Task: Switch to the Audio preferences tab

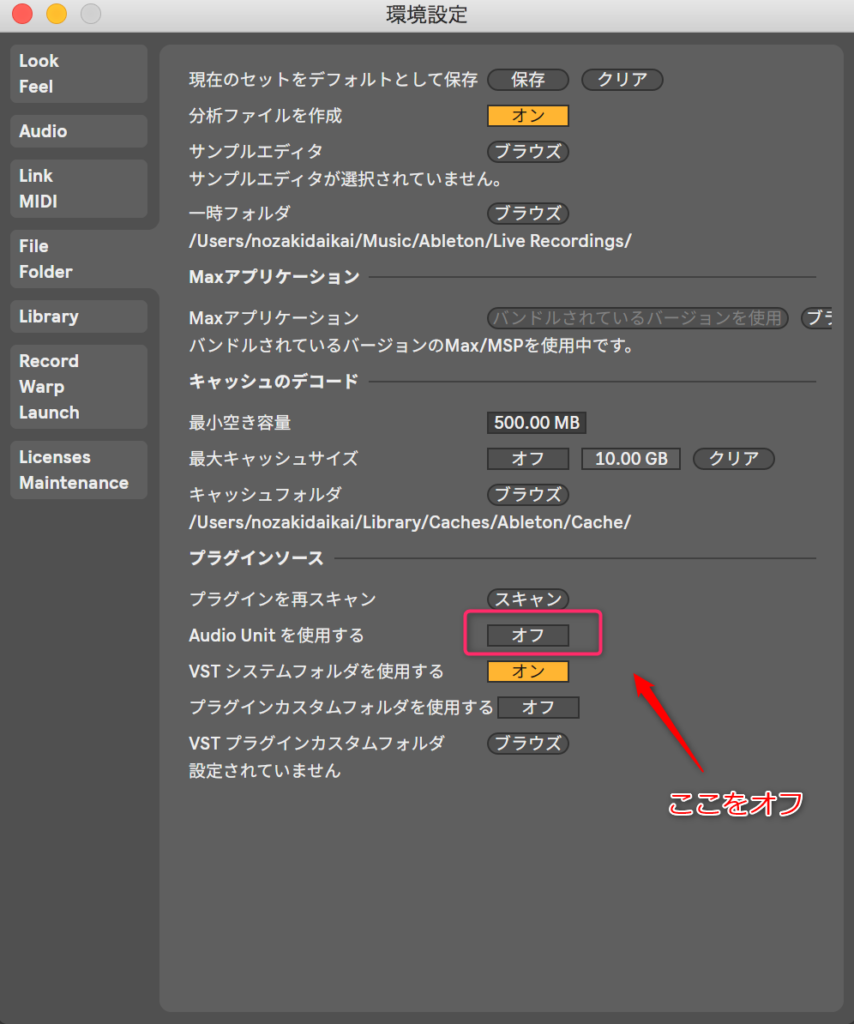Action: tap(78, 131)
